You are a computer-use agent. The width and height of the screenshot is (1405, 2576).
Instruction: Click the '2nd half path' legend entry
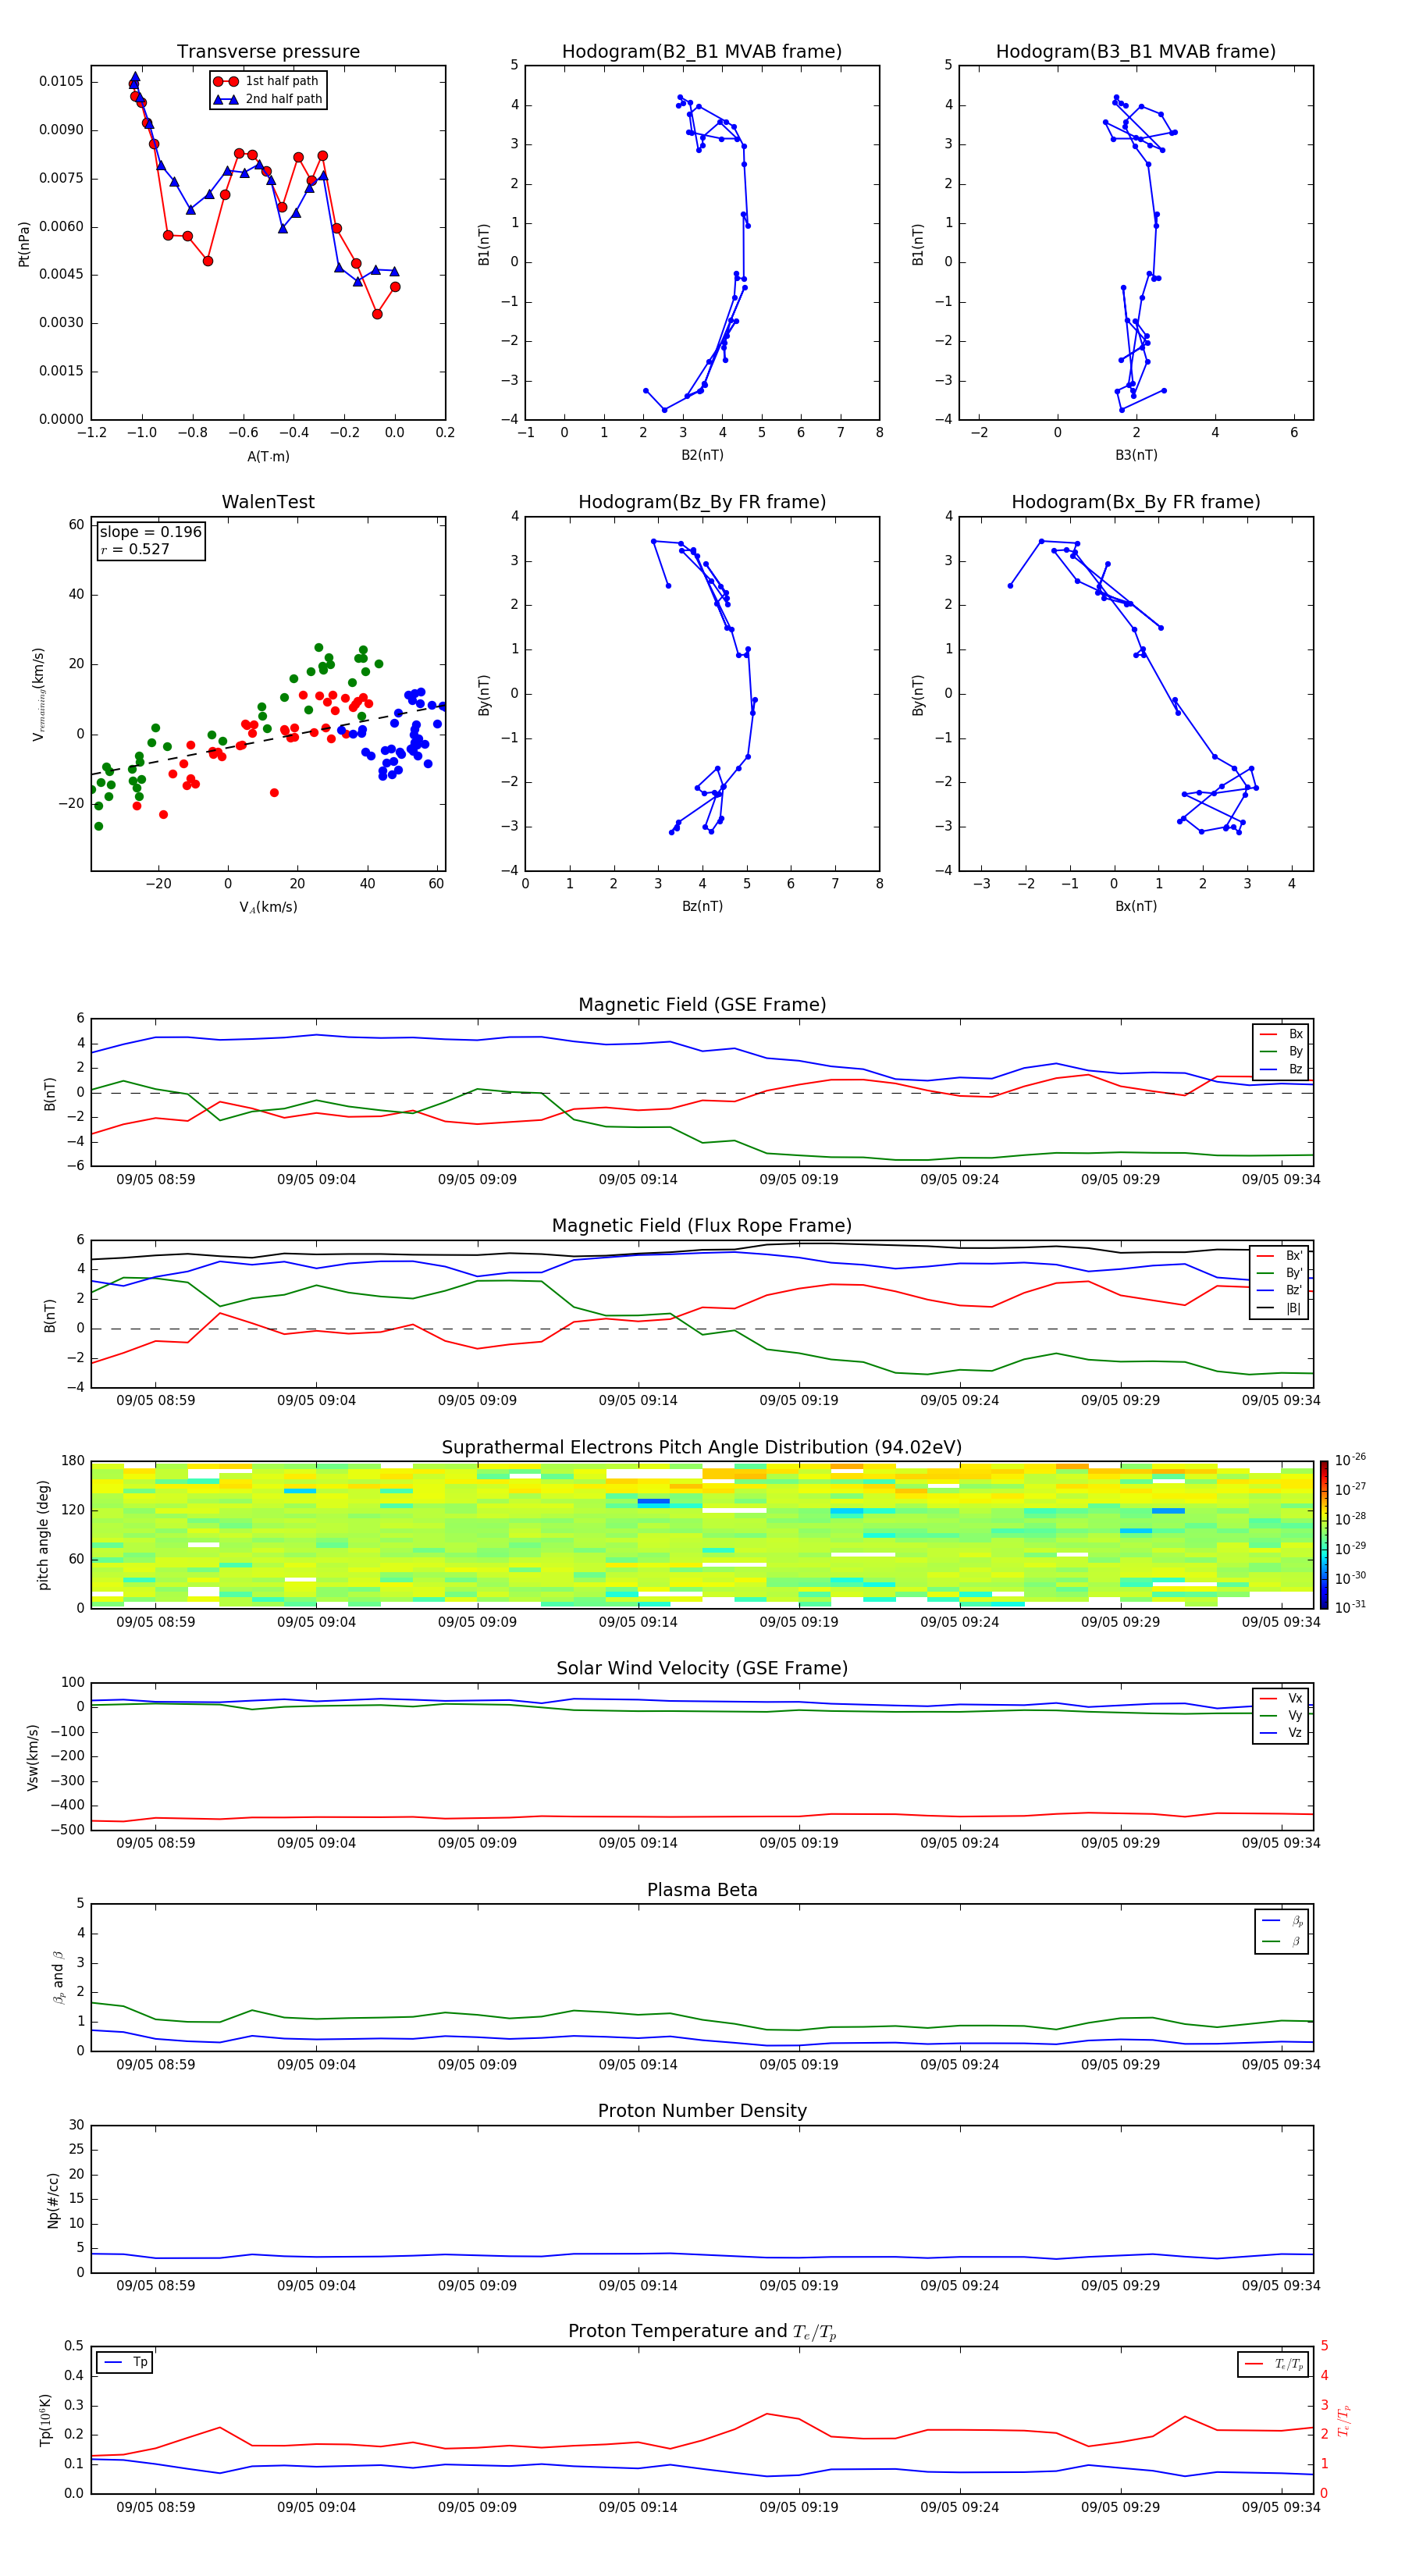click(268, 99)
